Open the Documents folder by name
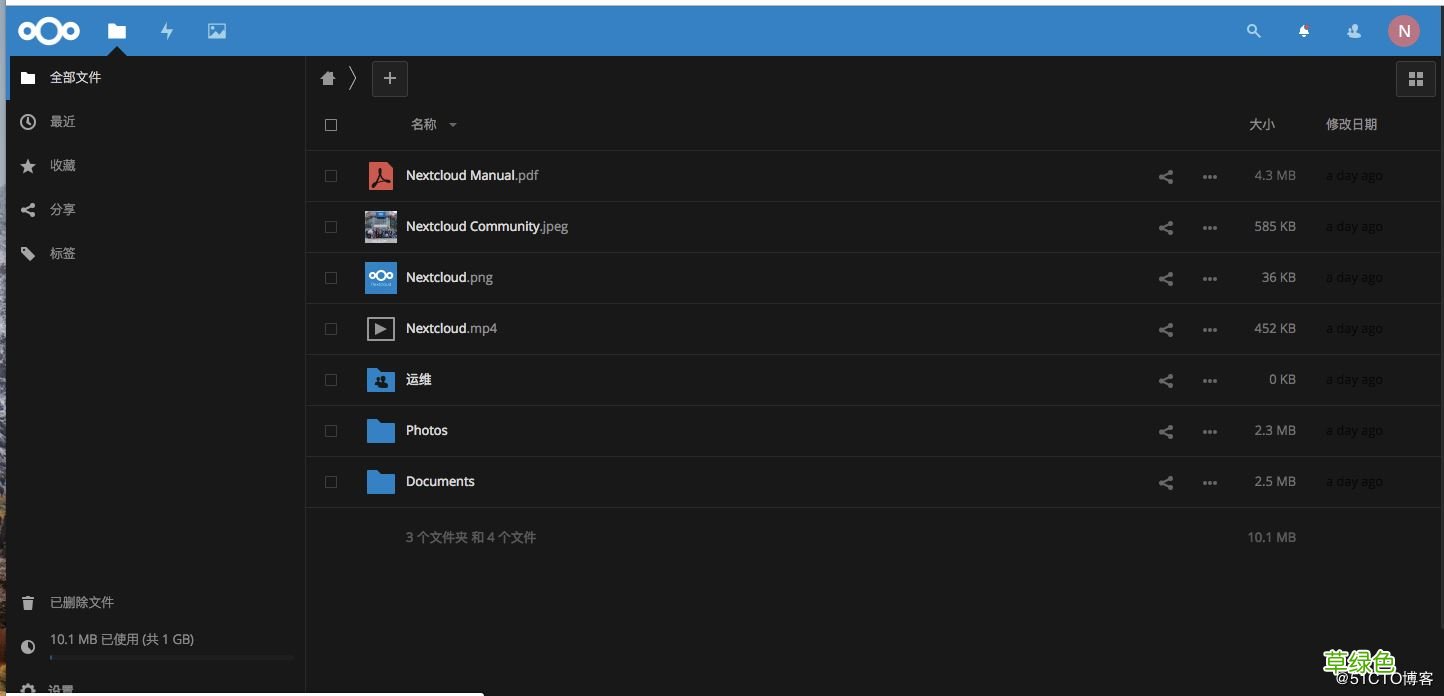 pos(440,482)
